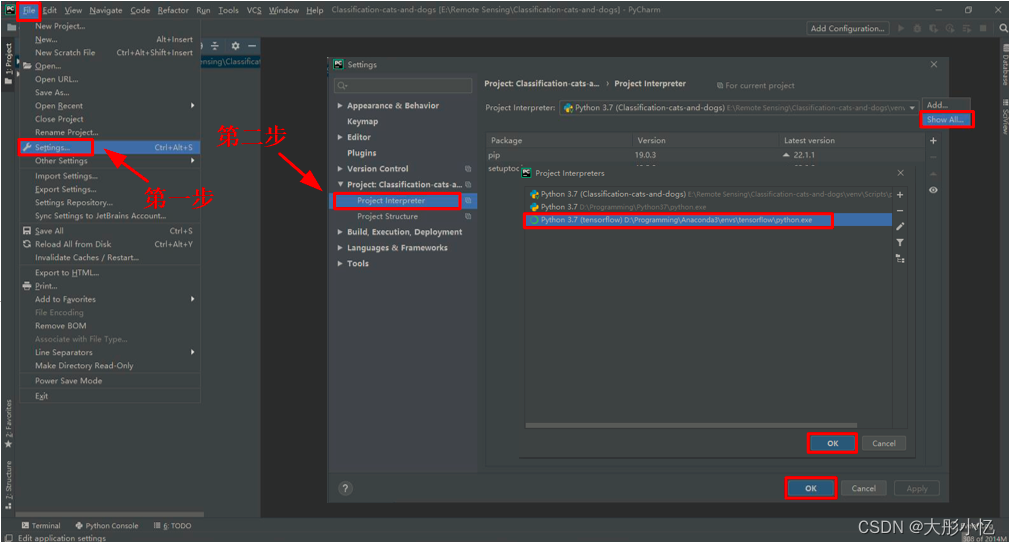Open the SciView side panel tab
Screen dimensions: 1011x546
[x=1005, y=117]
